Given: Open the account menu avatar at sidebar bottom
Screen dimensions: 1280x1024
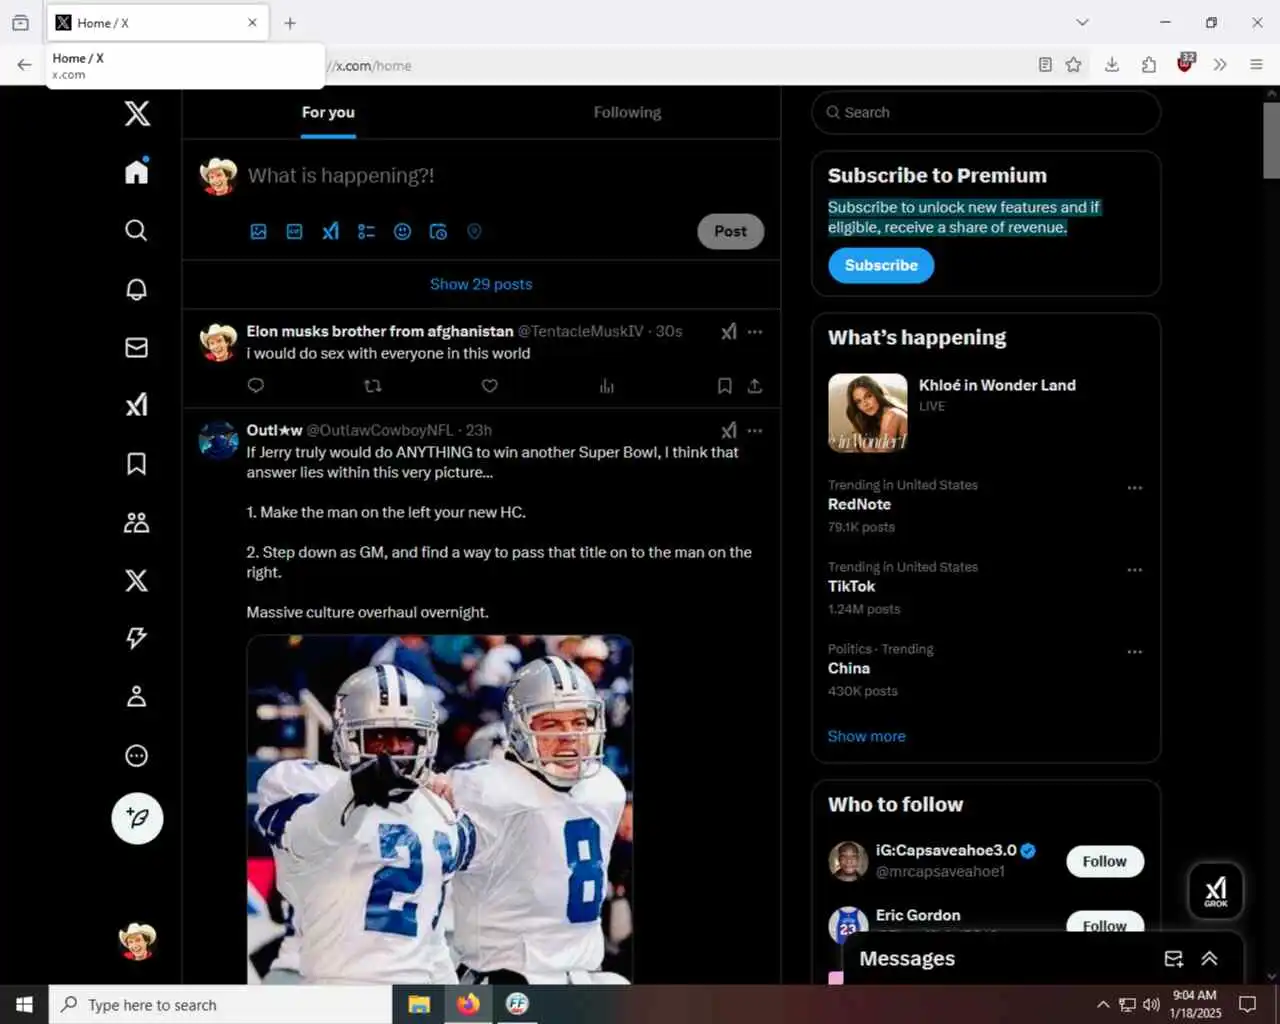Looking at the screenshot, I should tap(137, 941).
